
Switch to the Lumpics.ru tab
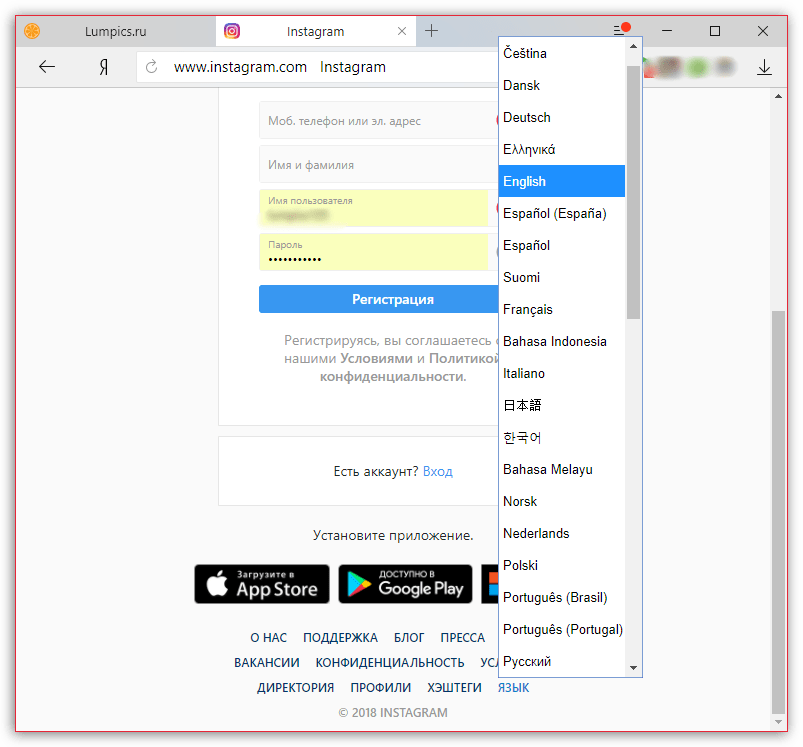[x=115, y=31]
